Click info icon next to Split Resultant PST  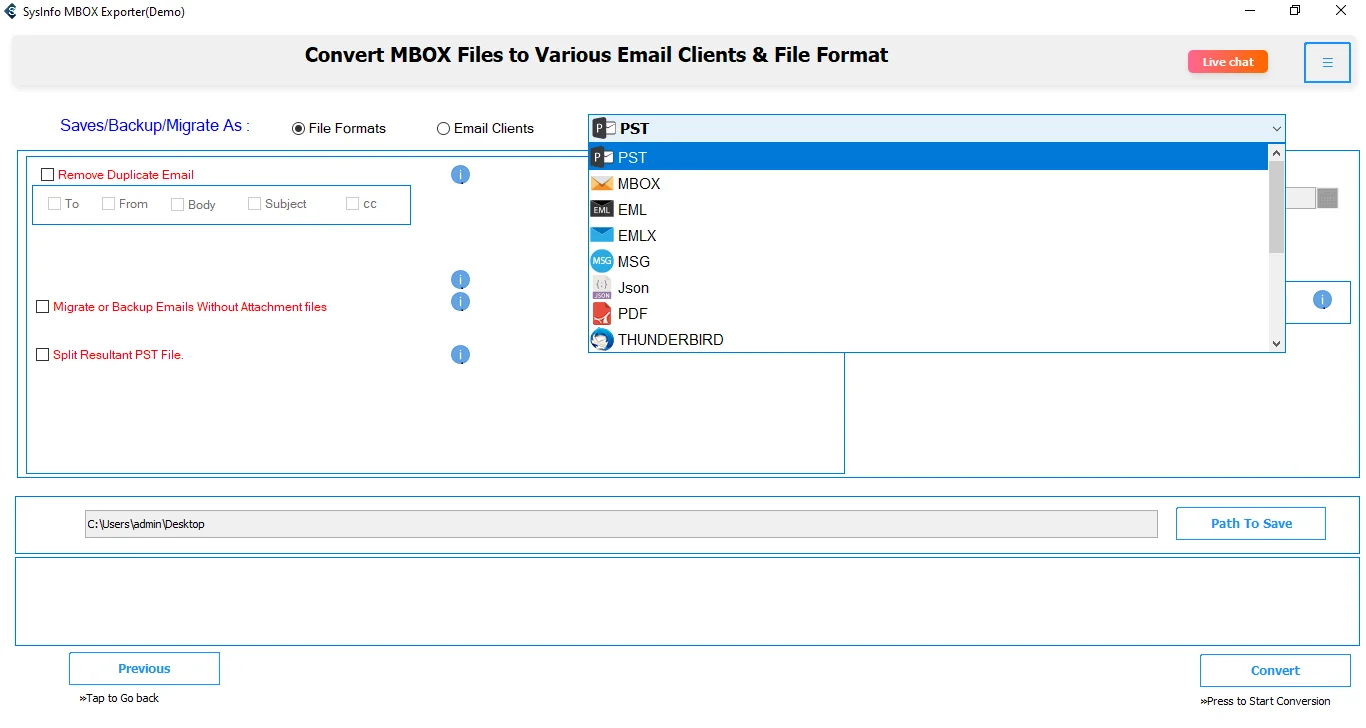point(460,355)
